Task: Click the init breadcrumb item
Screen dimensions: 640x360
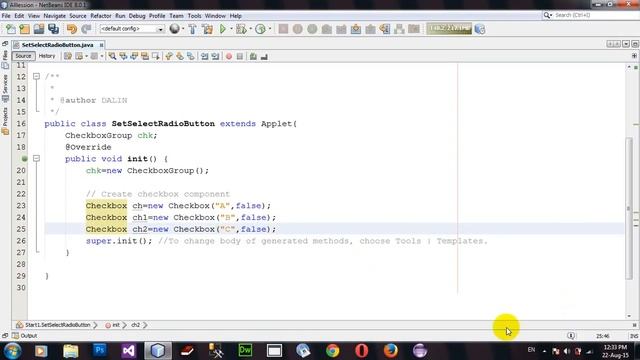Action: pos(116,325)
